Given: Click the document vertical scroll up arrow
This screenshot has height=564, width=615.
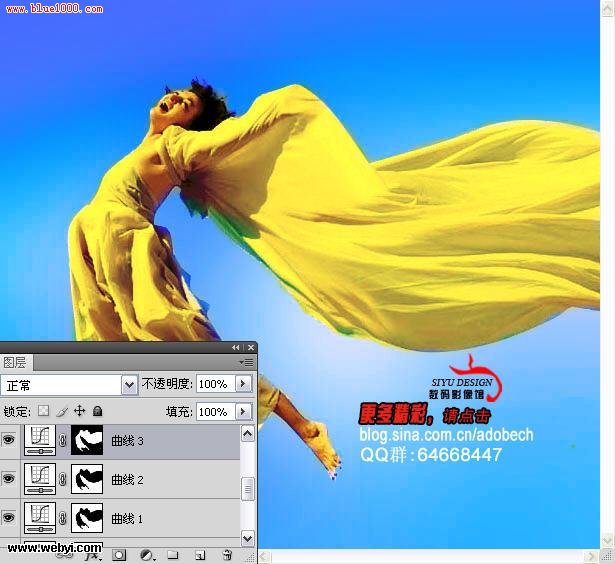Looking at the screenshot, I should pos(608,8).
